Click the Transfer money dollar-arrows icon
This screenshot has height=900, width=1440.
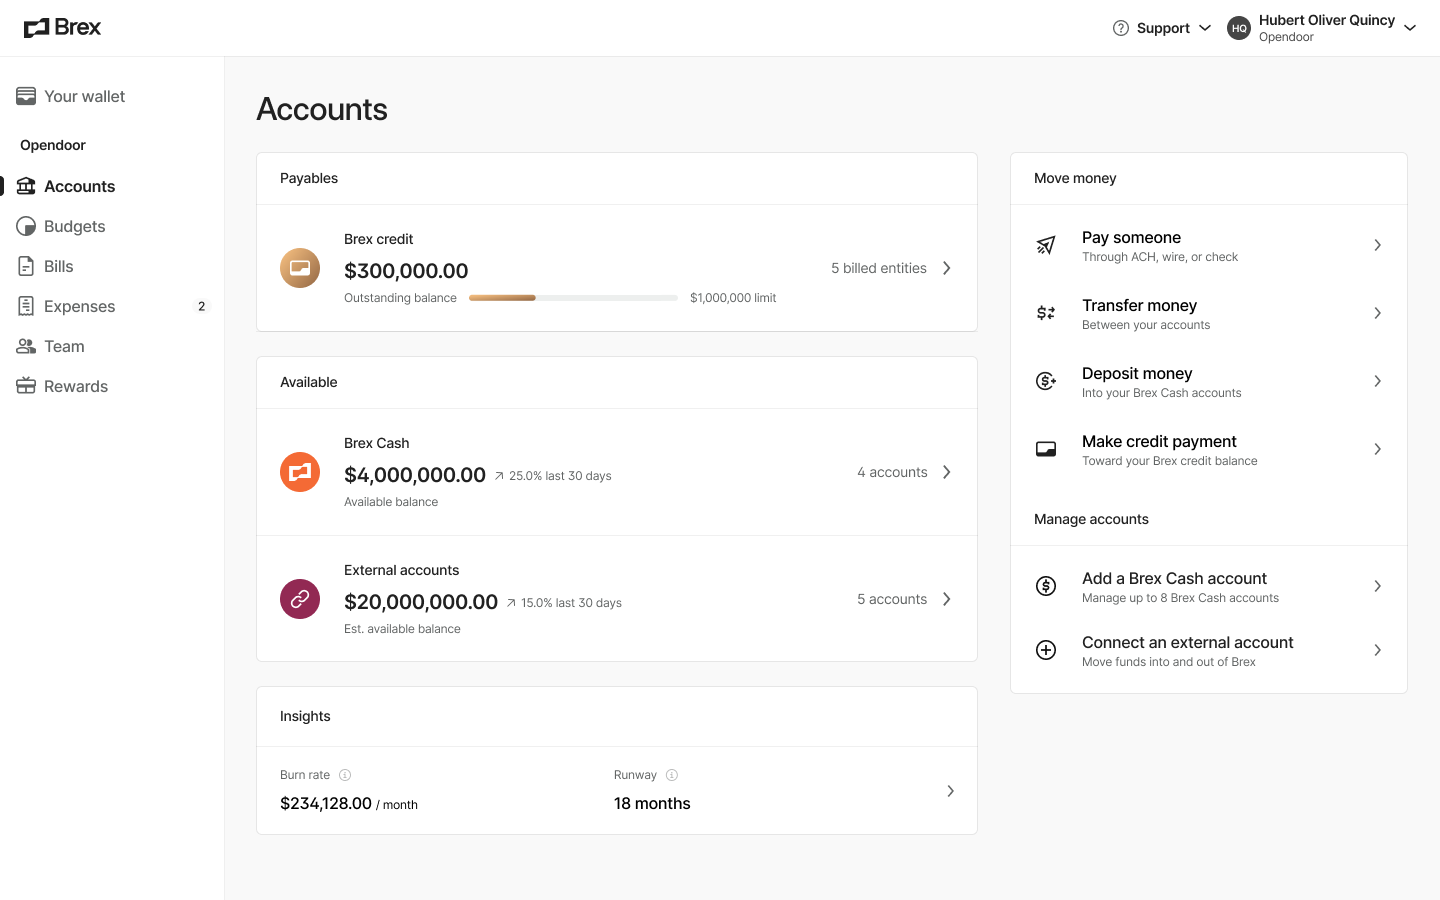(1046, 313)
